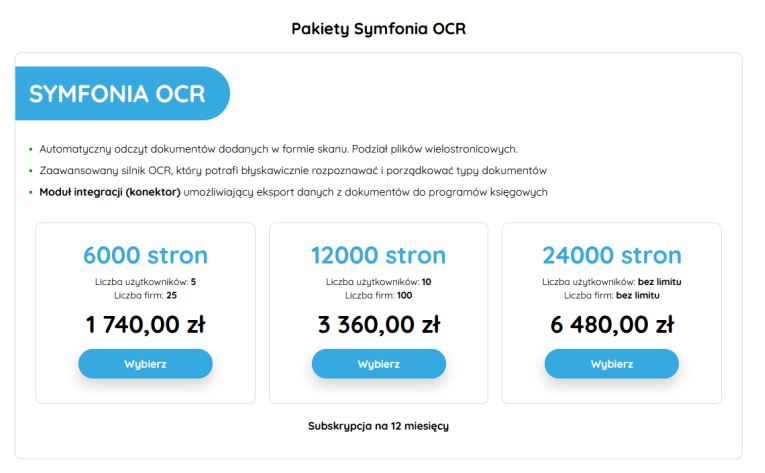765x473 pixels.
Task: Click Liczba firm: 100 line
Action: click(x=379, y=295)
